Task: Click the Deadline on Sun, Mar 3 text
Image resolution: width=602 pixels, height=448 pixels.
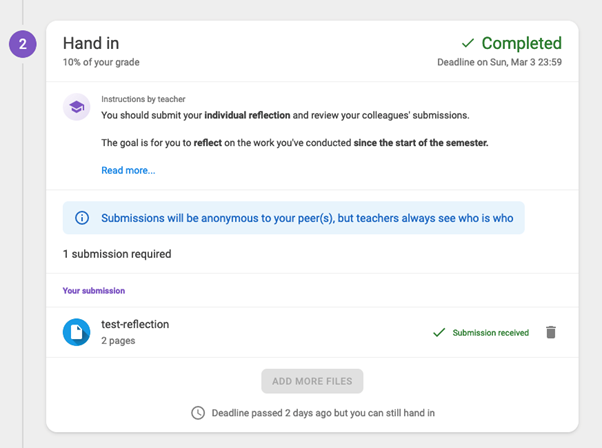Action: [x=499, y=62]
